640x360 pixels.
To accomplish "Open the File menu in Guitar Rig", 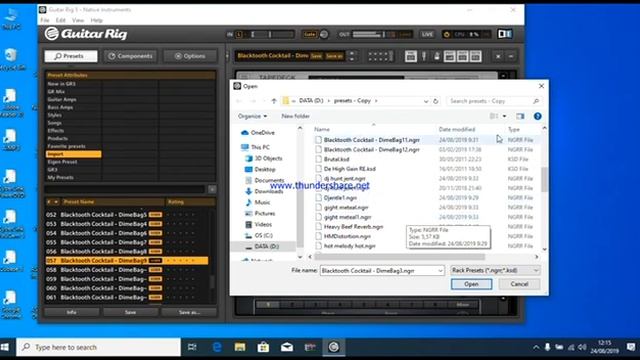I will [x=45, y=20].
